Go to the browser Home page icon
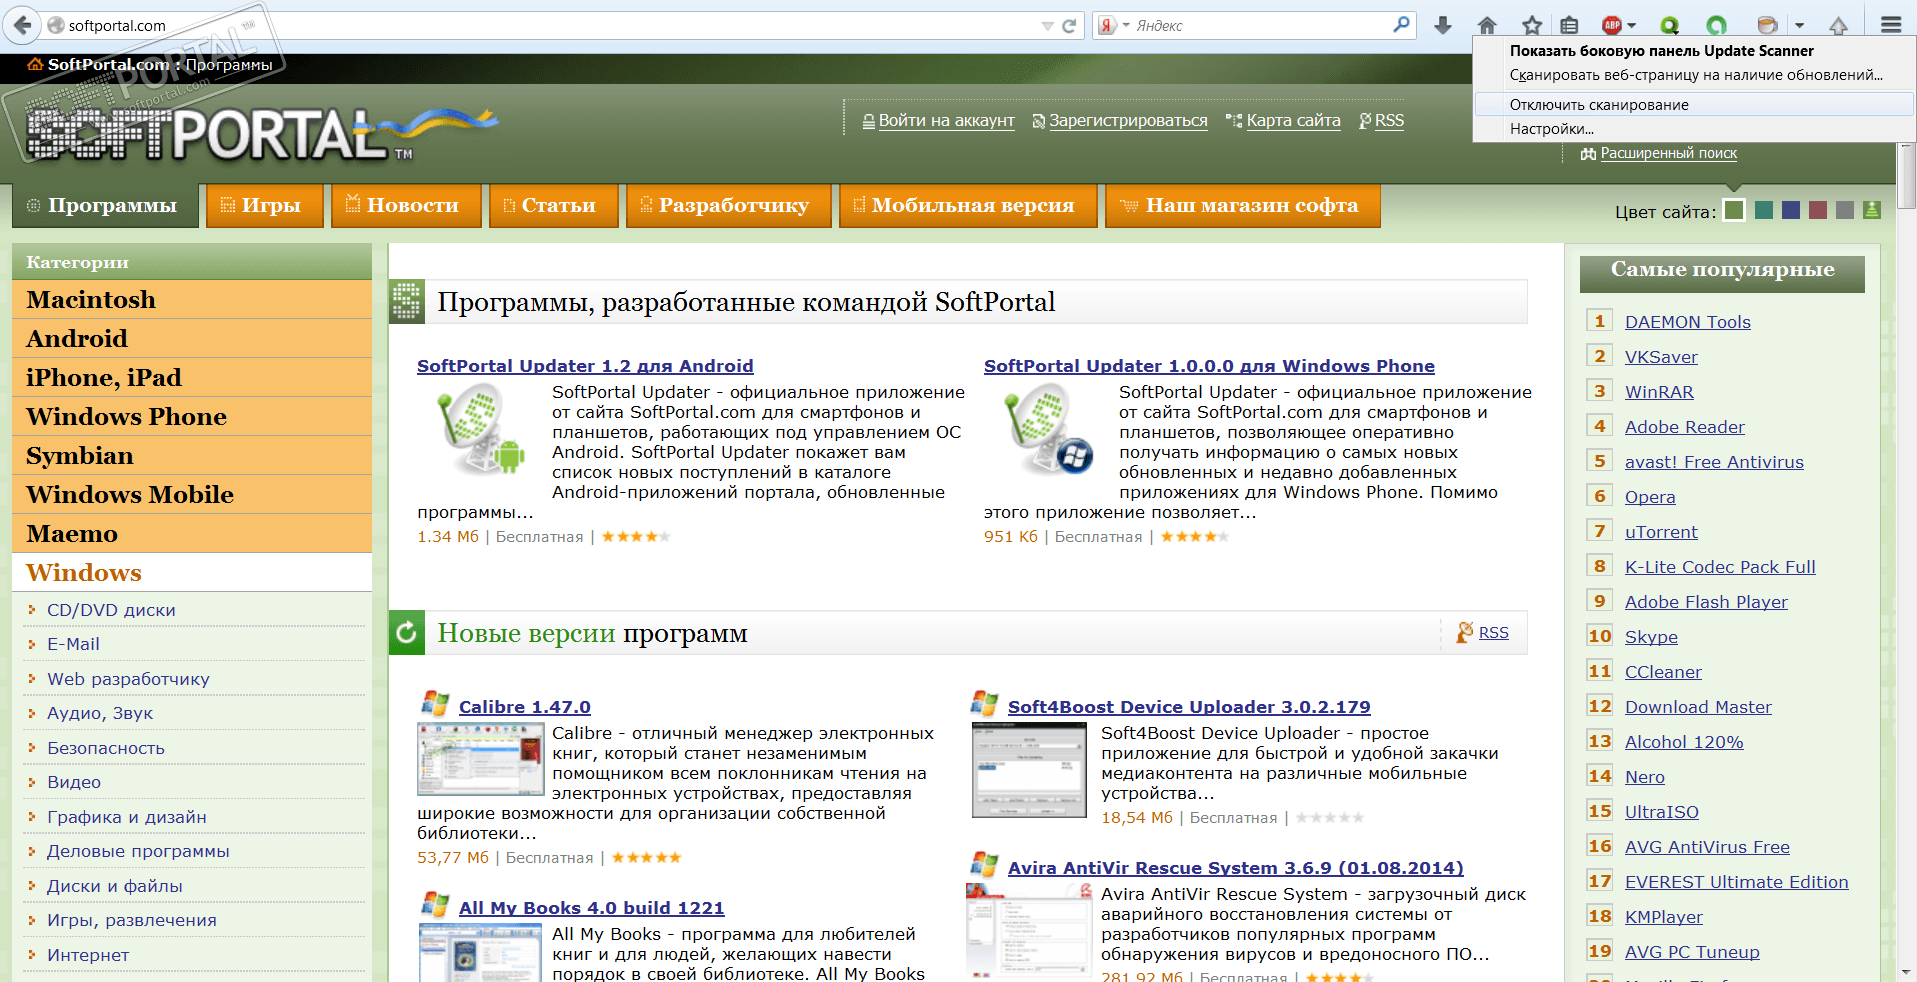The image size is (1917, 982). click(1487, 25)
